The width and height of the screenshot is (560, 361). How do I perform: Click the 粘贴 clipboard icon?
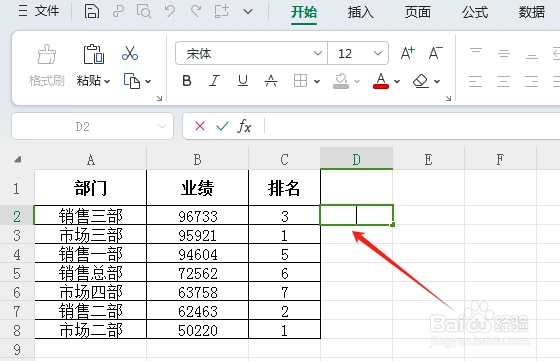94,54
